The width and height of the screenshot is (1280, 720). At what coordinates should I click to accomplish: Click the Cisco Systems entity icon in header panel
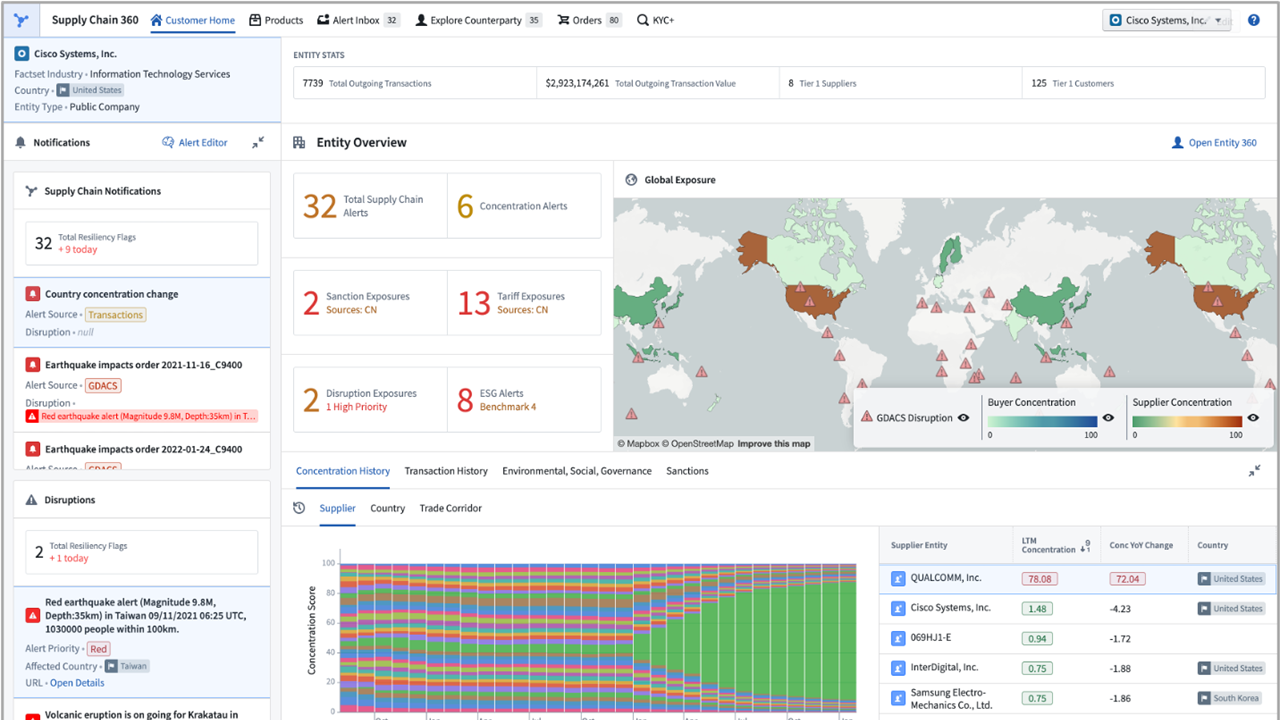[x=21, y=54]
